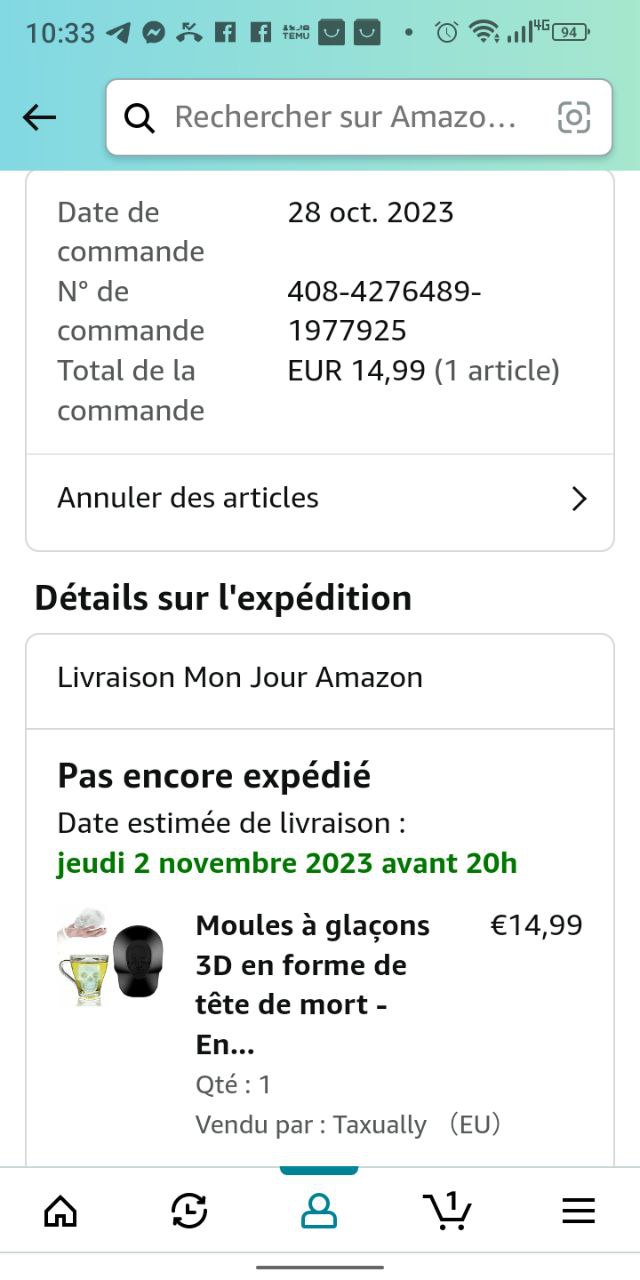Open camera lens scan icon
The image size is (640, 1280).
coord(574,118)
